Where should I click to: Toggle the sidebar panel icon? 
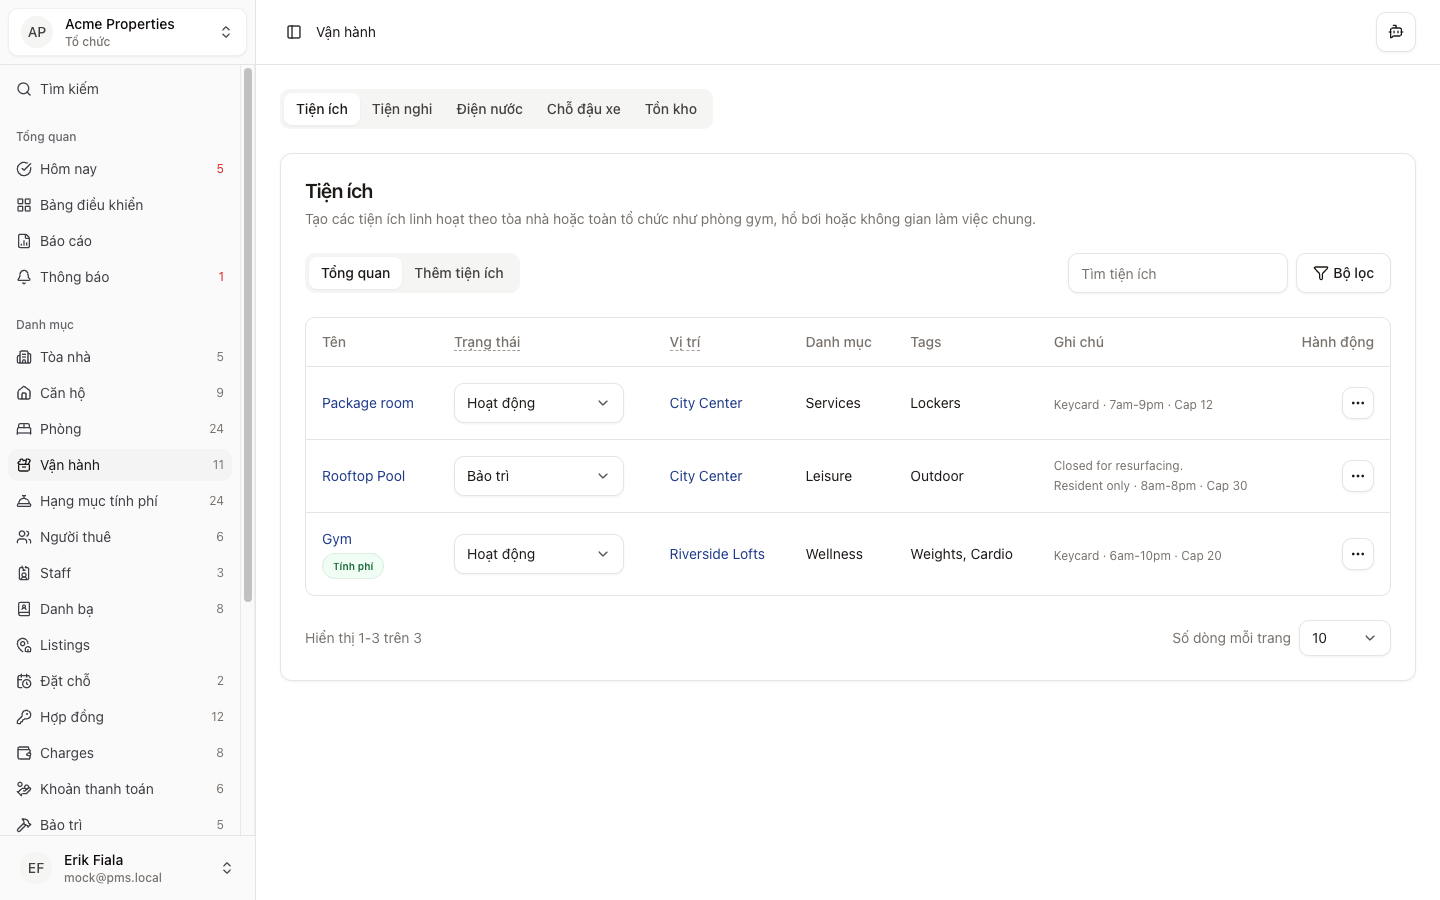294,32
